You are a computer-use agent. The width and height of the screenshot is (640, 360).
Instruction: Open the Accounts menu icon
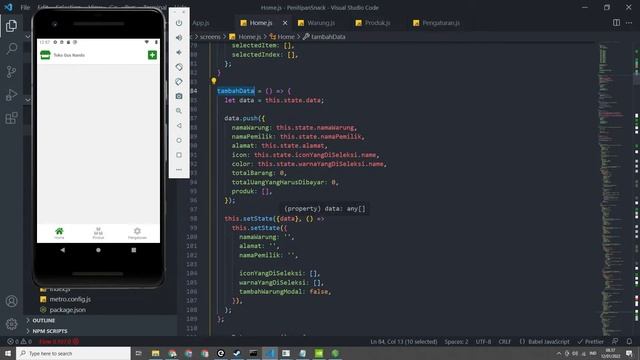click(11, 301)
